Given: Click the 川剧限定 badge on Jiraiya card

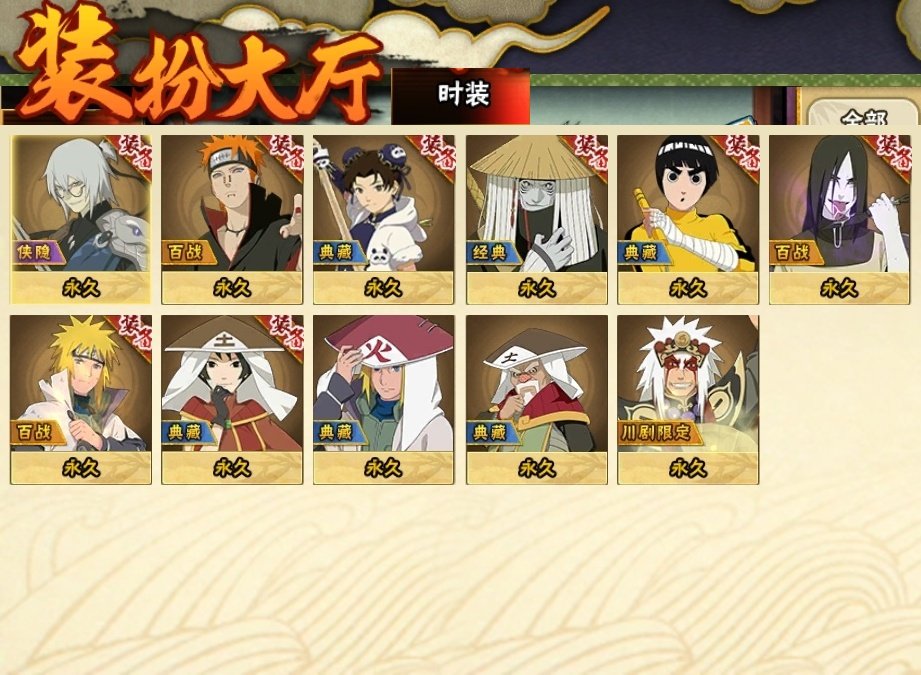Looking at the screenshot, I should [657, 433].
